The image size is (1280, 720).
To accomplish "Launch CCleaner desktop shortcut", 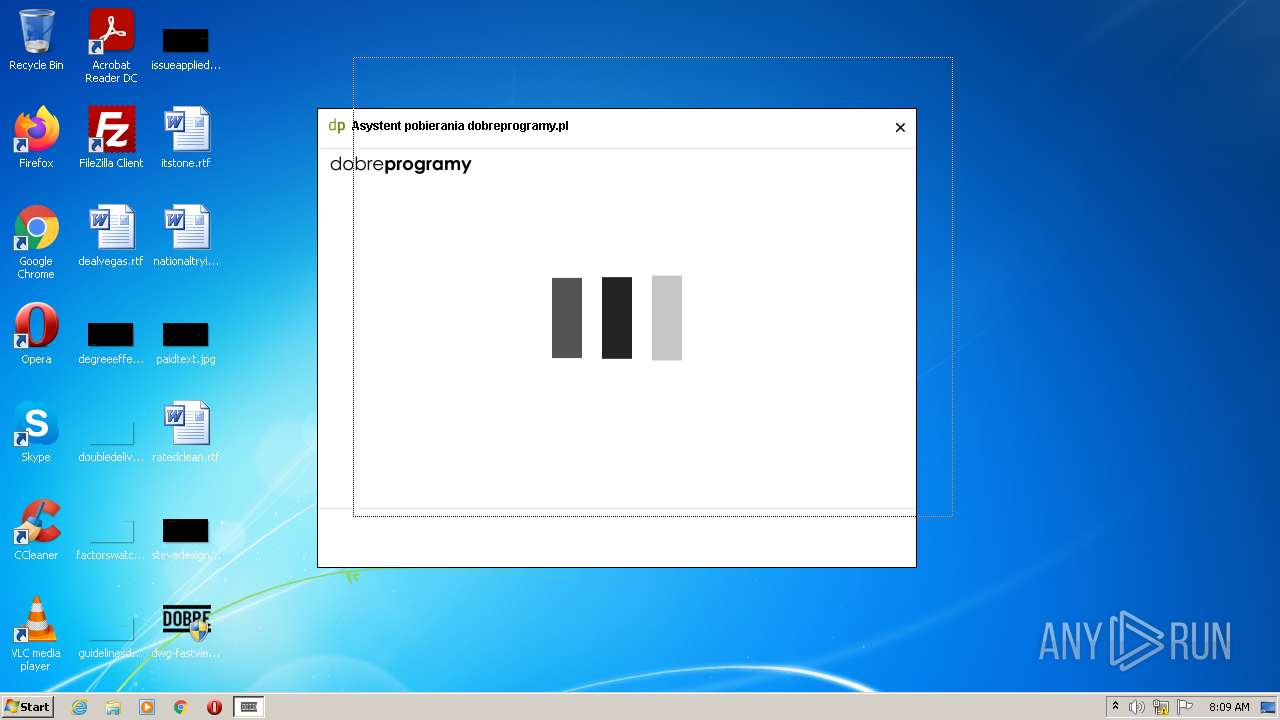I will (x=36, y=530).
